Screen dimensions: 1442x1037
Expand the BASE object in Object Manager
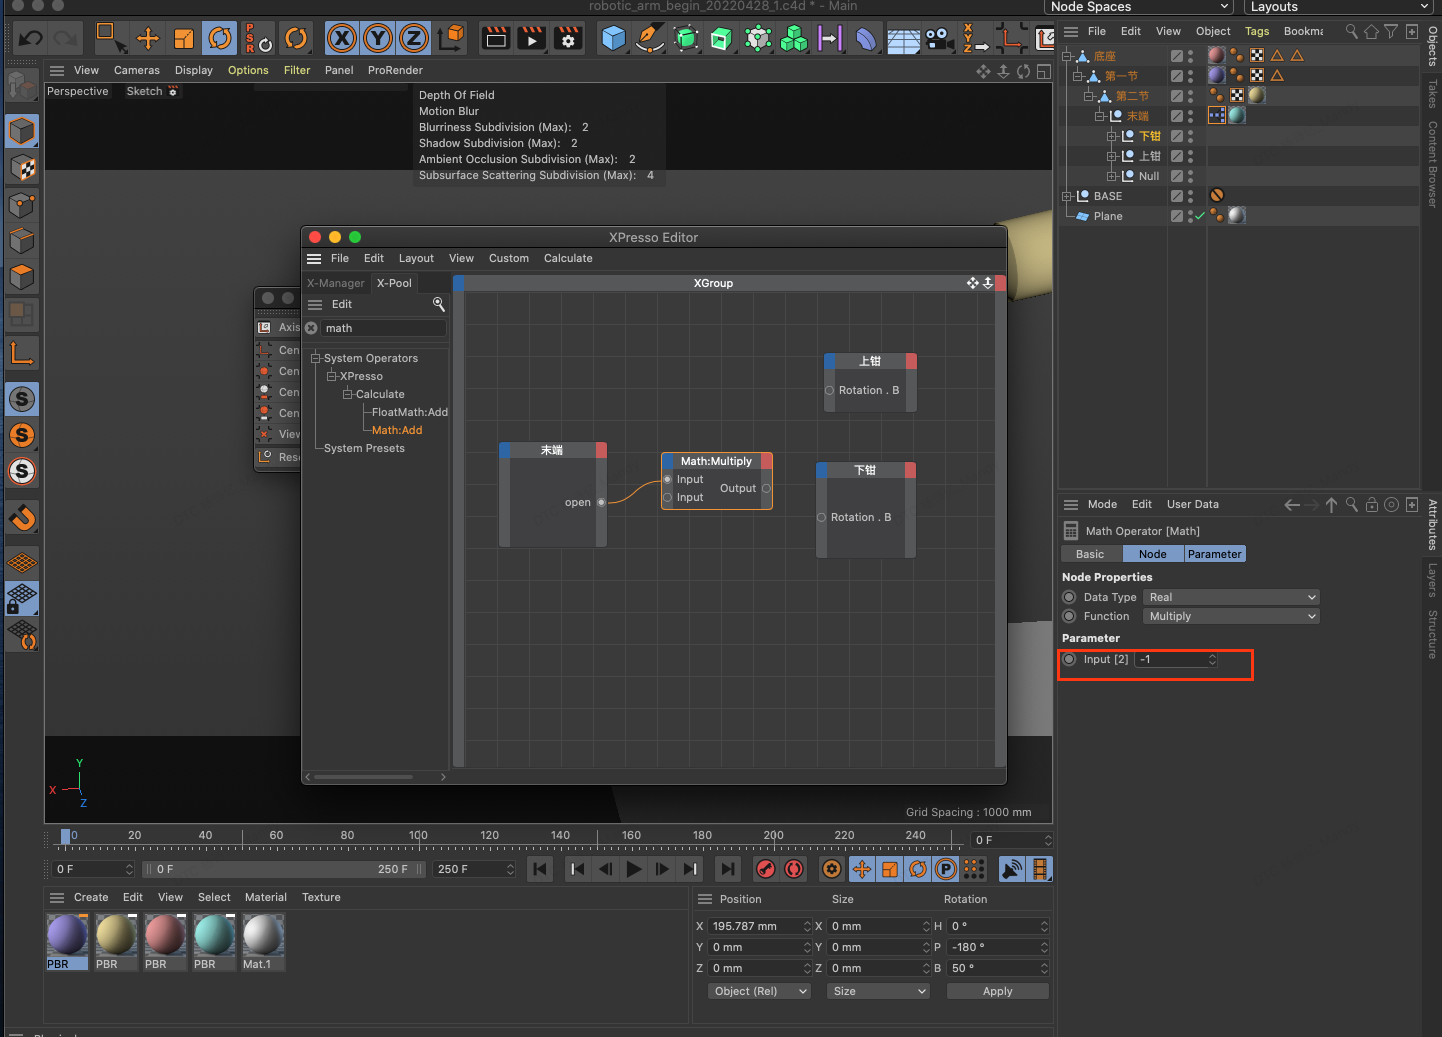[1067, 196]
